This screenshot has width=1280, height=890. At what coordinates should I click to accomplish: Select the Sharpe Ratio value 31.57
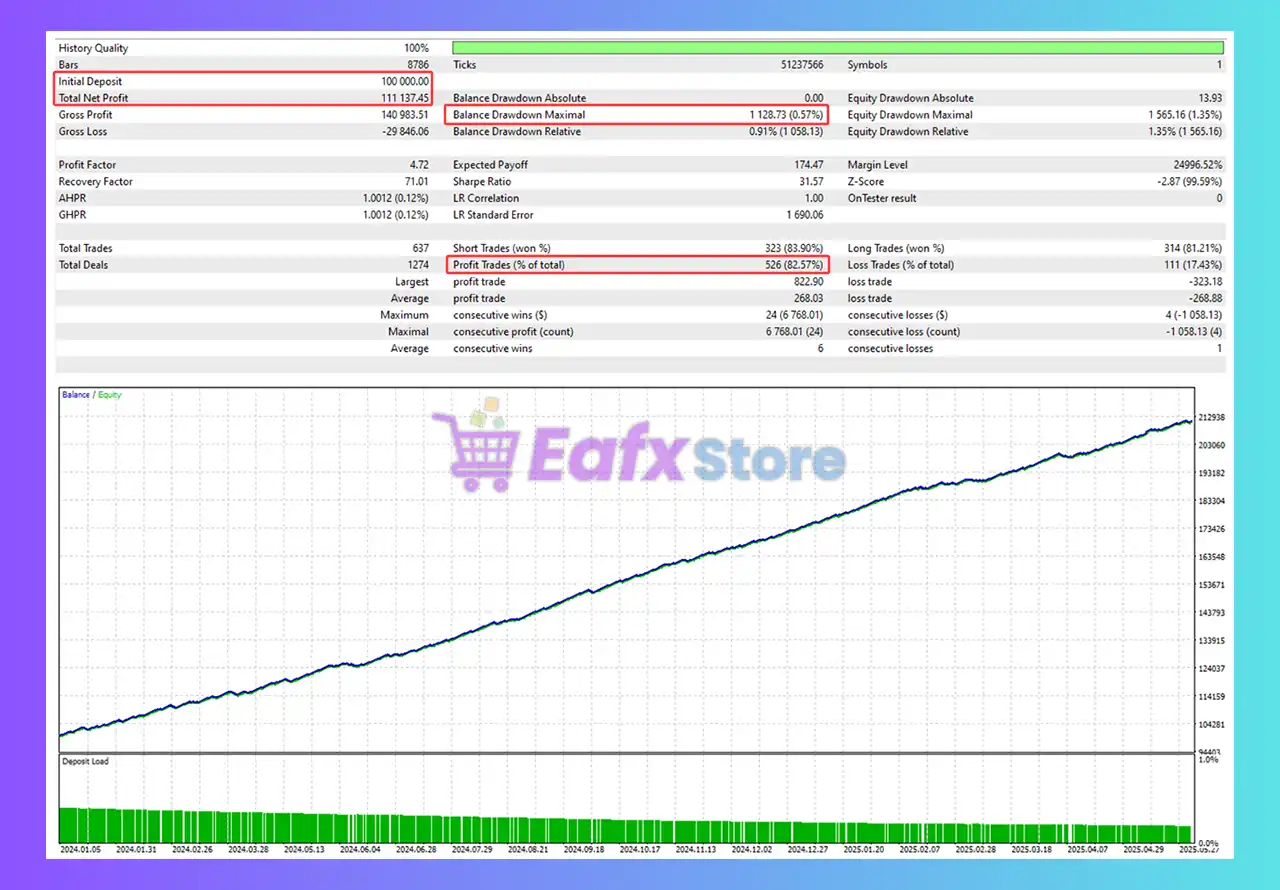pyautogui.click(x=811, y=182)
